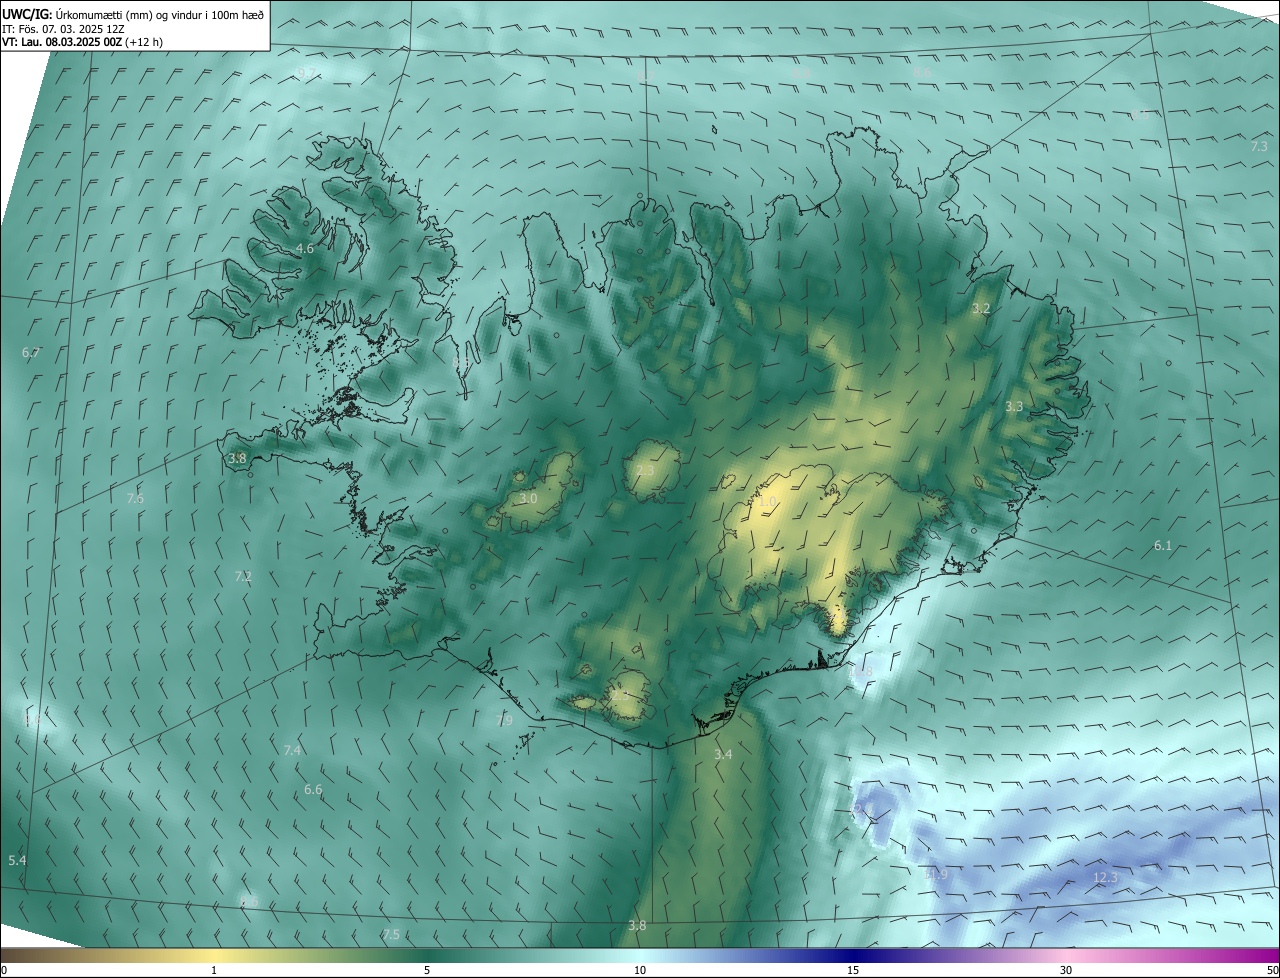Click the 7.6 value on the map

[135, 498]
